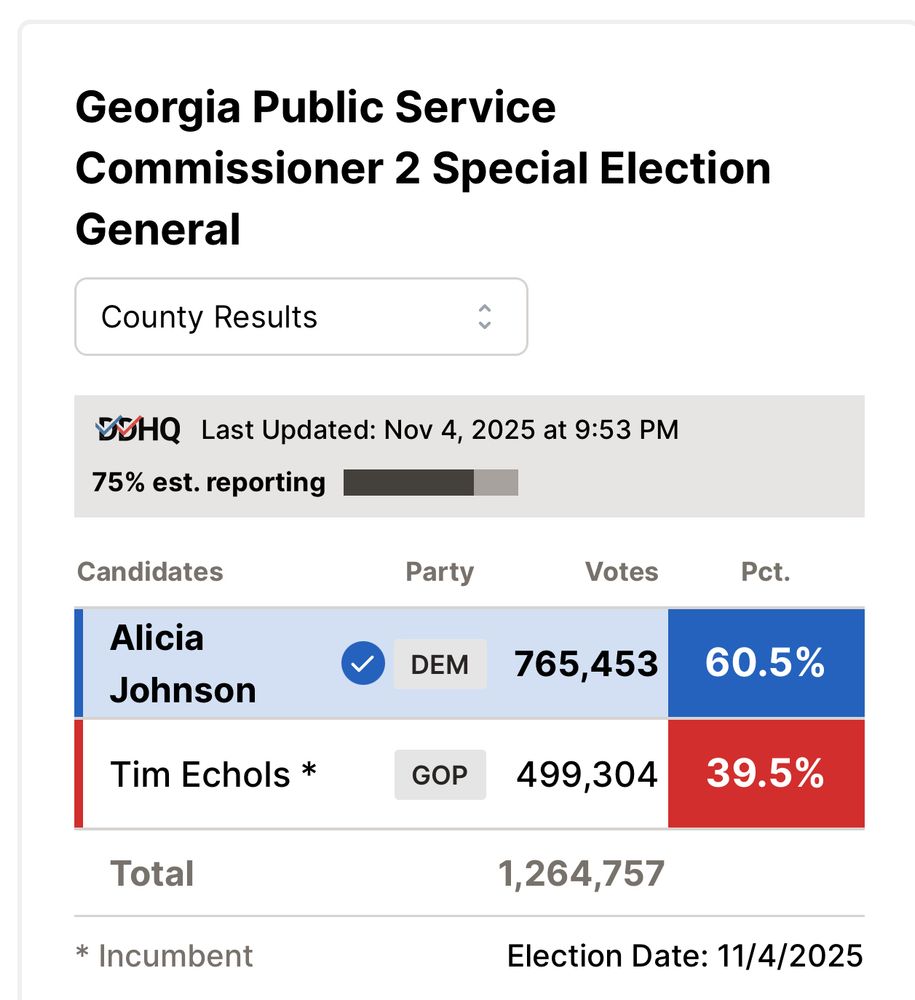Screen dimensions: 915x1000
Task: Click Alicia Johnson's name
Action: (183, 663)
